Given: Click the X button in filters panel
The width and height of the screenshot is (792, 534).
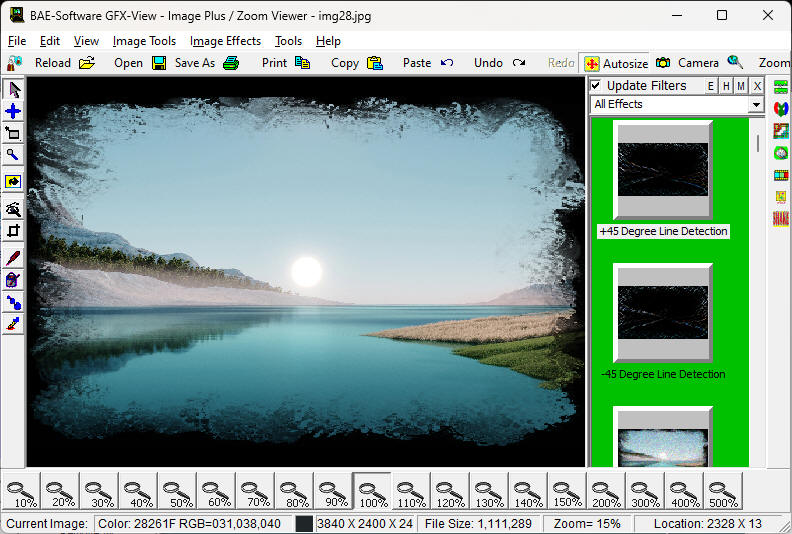Looking at the screenshot, I should (x=757, y=86).
